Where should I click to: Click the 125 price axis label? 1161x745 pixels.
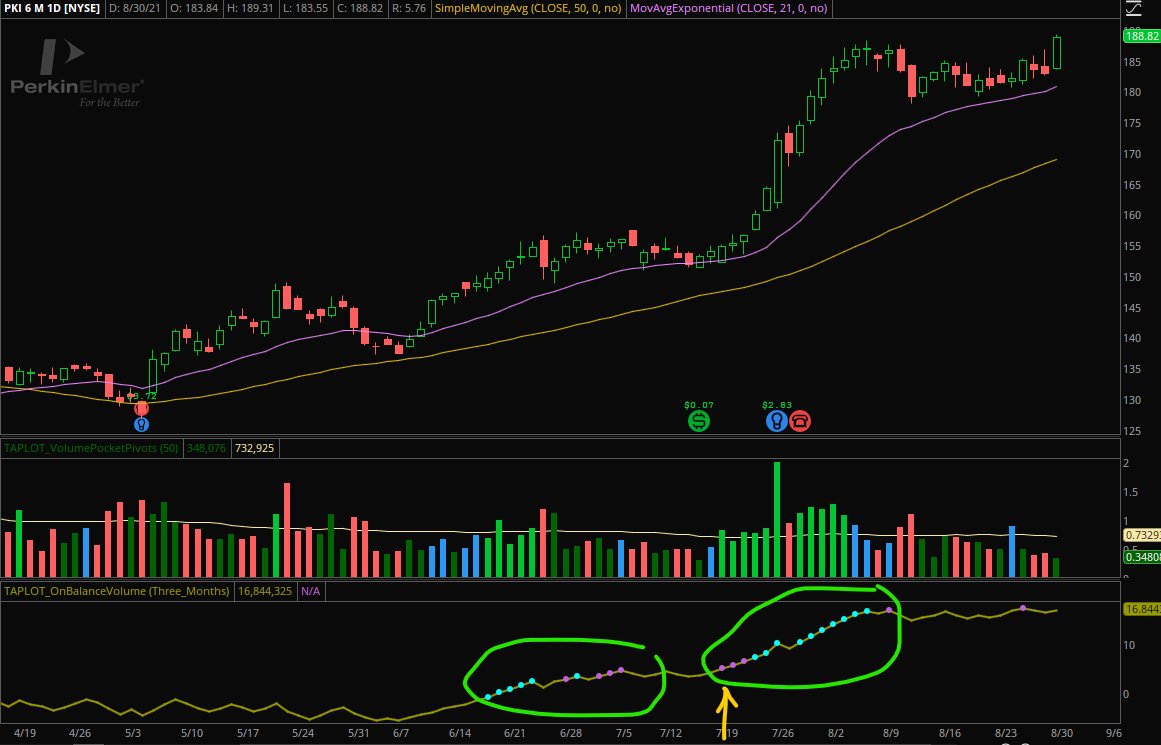click(x=1132, y=431)
